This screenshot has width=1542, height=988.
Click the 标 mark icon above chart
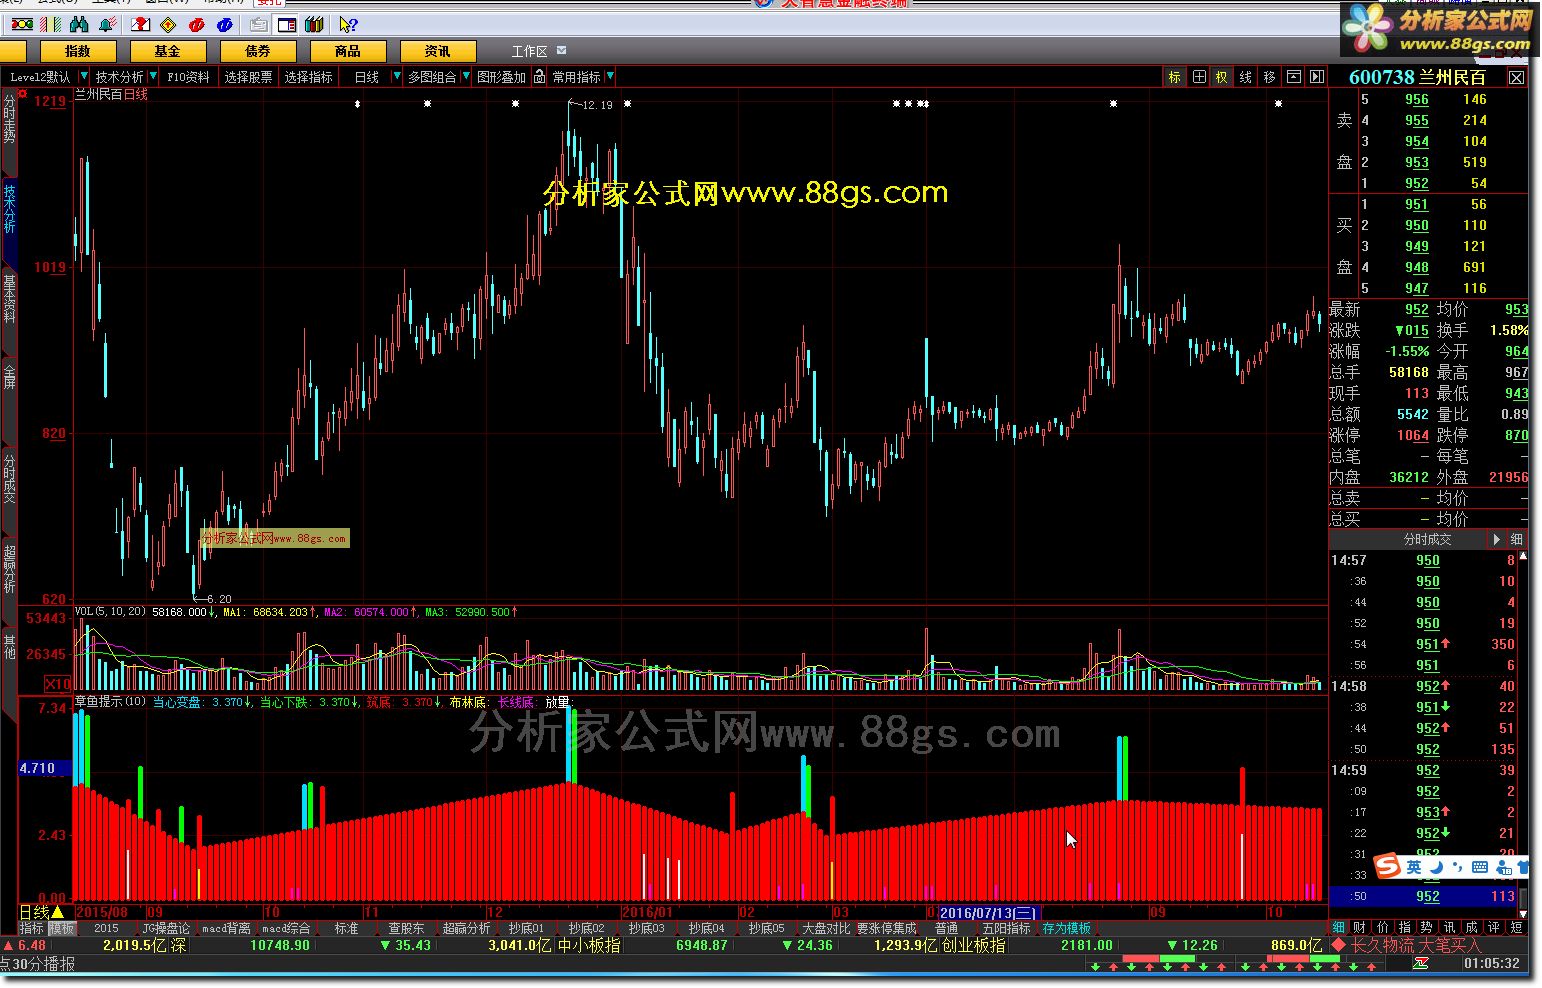pyautogui.click(x=1174, y=77)
